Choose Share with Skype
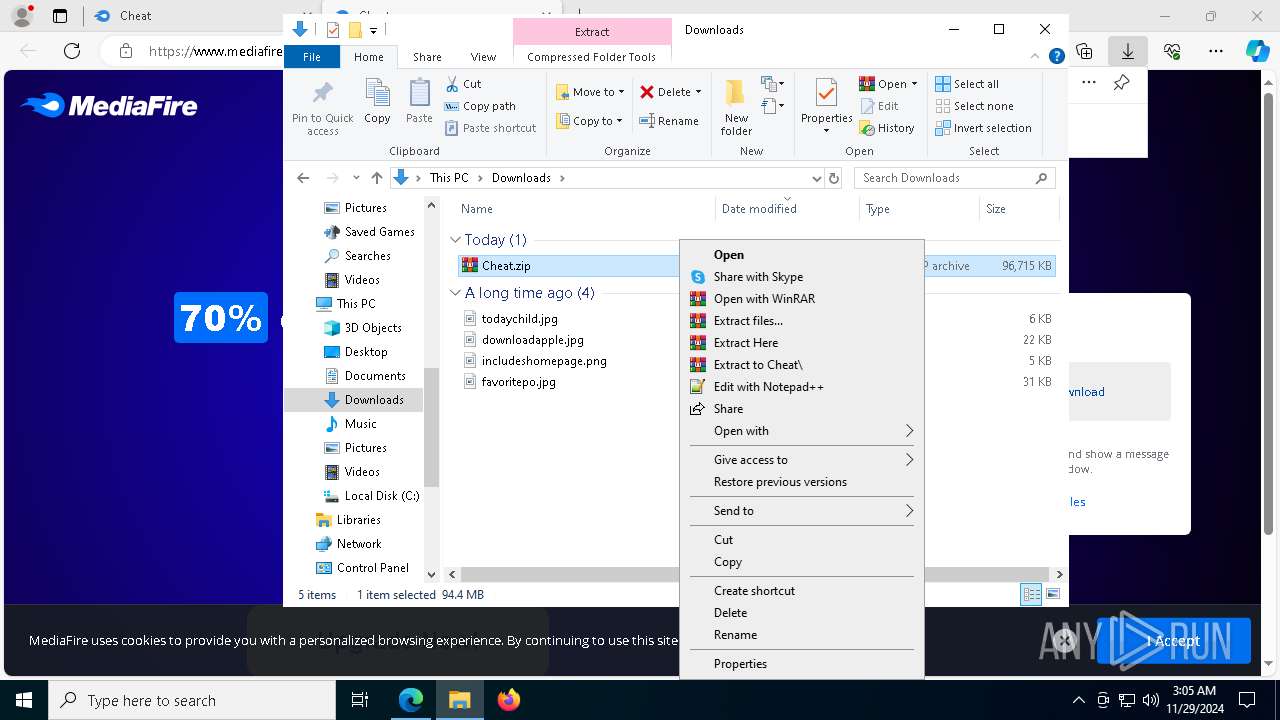 coord(801,277)
